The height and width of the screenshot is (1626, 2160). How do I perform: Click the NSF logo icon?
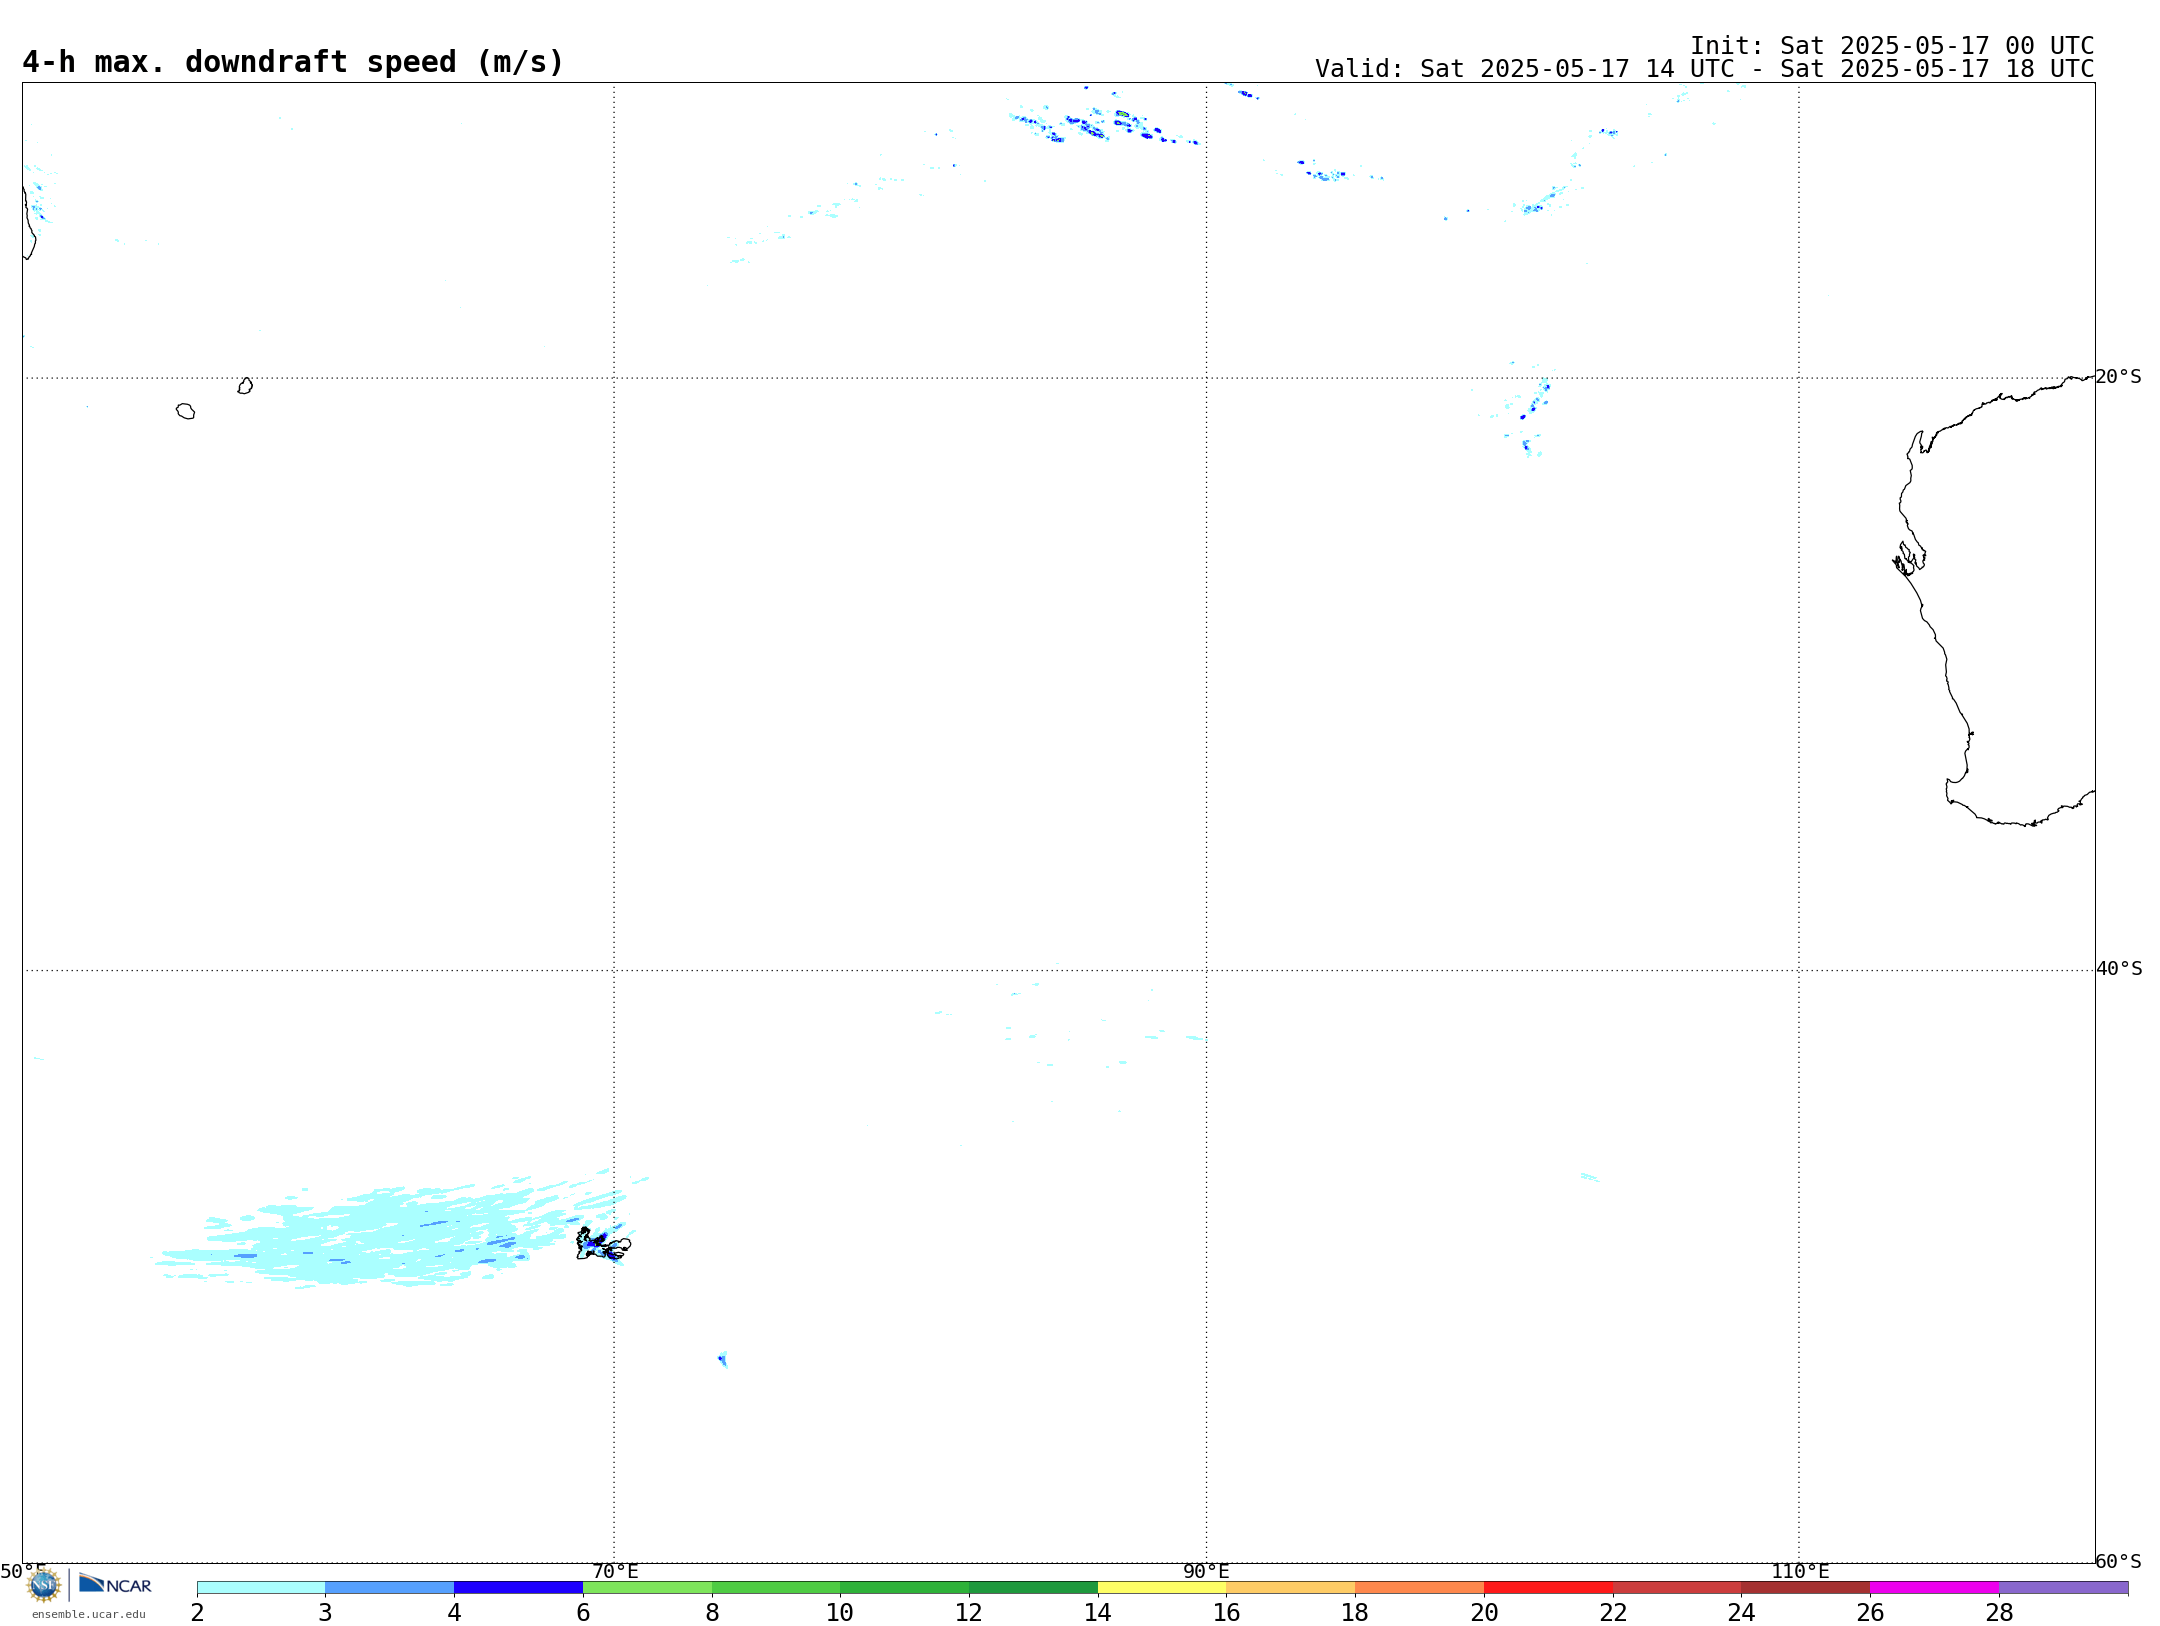[x=44, y=1585]
